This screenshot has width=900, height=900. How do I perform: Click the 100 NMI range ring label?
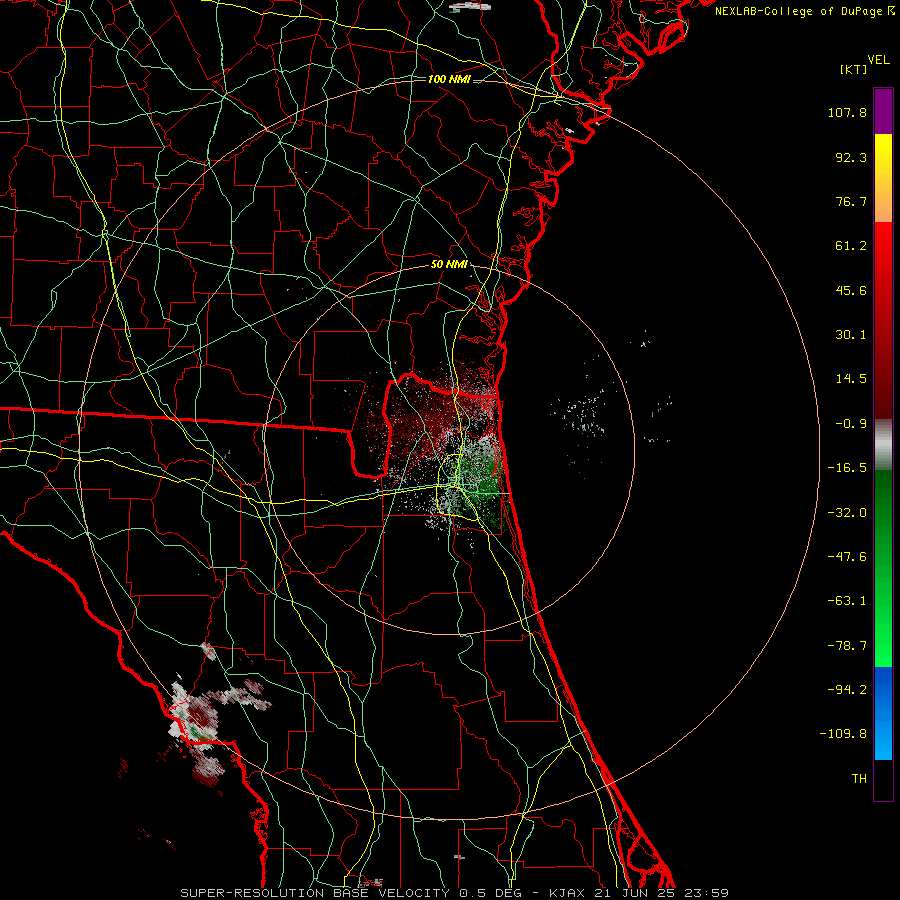pos(449,79)
